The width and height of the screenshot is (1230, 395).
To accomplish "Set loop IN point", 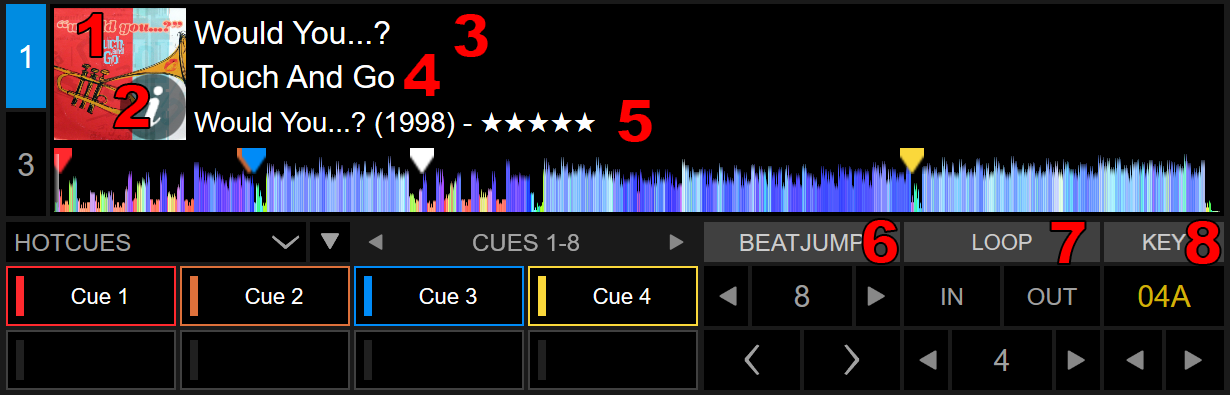I will 952,296.
